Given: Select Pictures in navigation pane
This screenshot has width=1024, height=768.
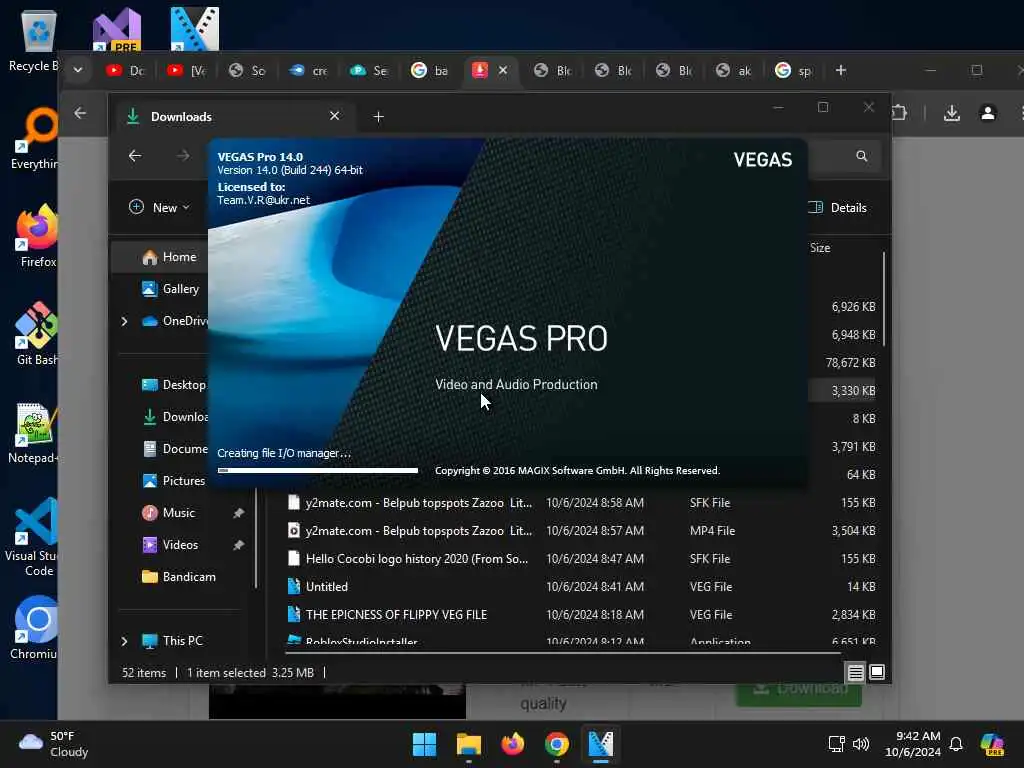Looking at the screenshot, I should [x=173, y=481].
